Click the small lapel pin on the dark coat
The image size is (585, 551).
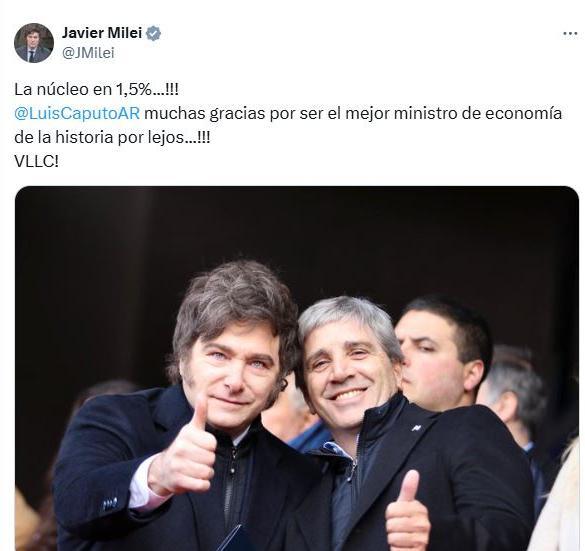tap(416, 428)
